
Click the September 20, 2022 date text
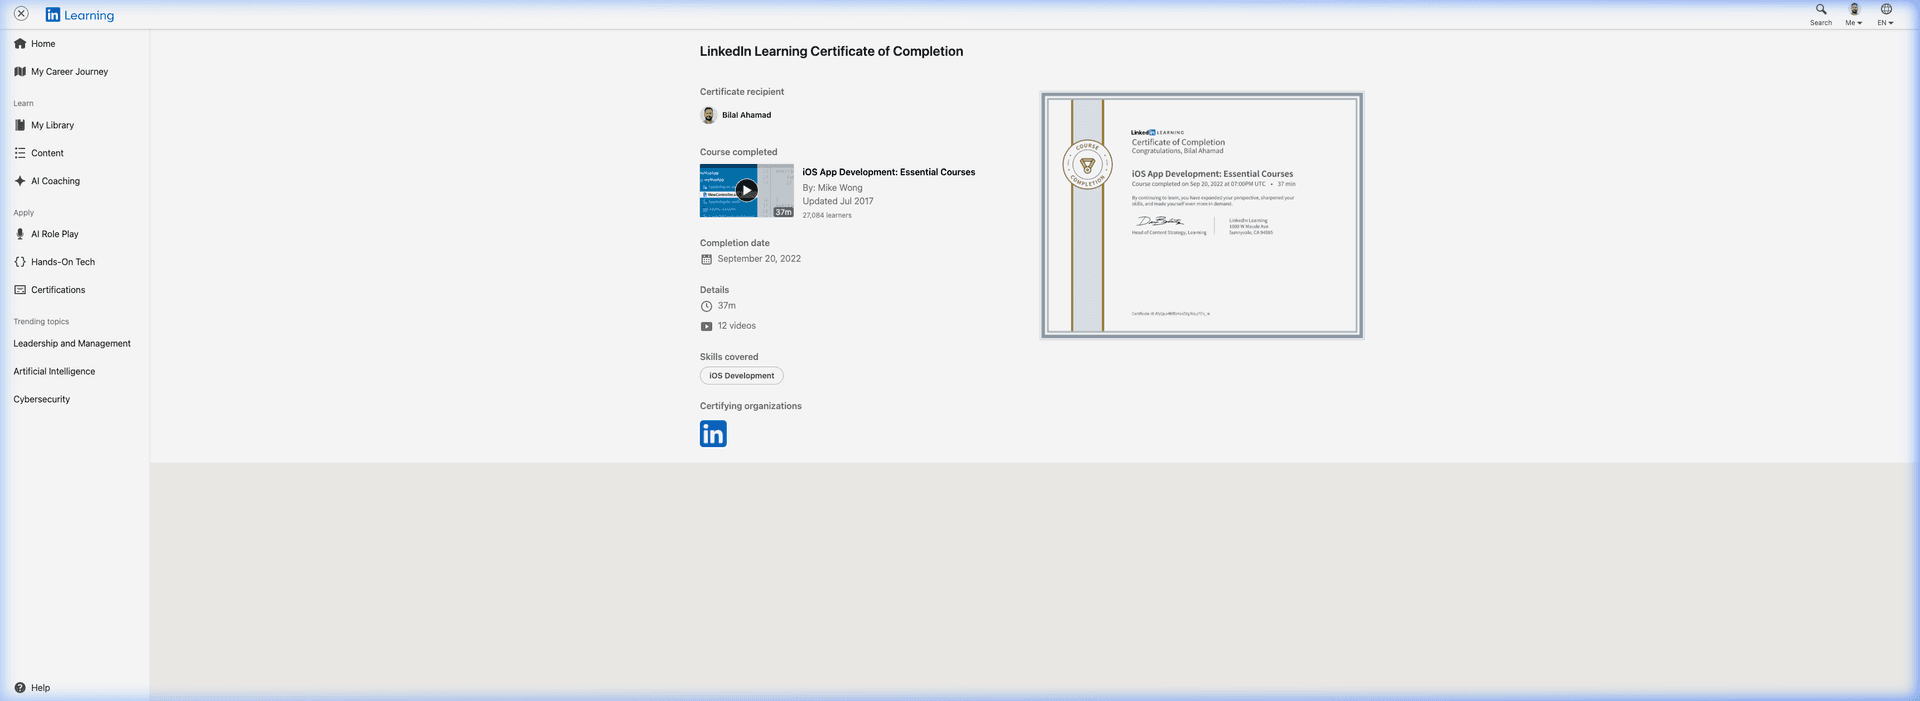coord(759,259)
